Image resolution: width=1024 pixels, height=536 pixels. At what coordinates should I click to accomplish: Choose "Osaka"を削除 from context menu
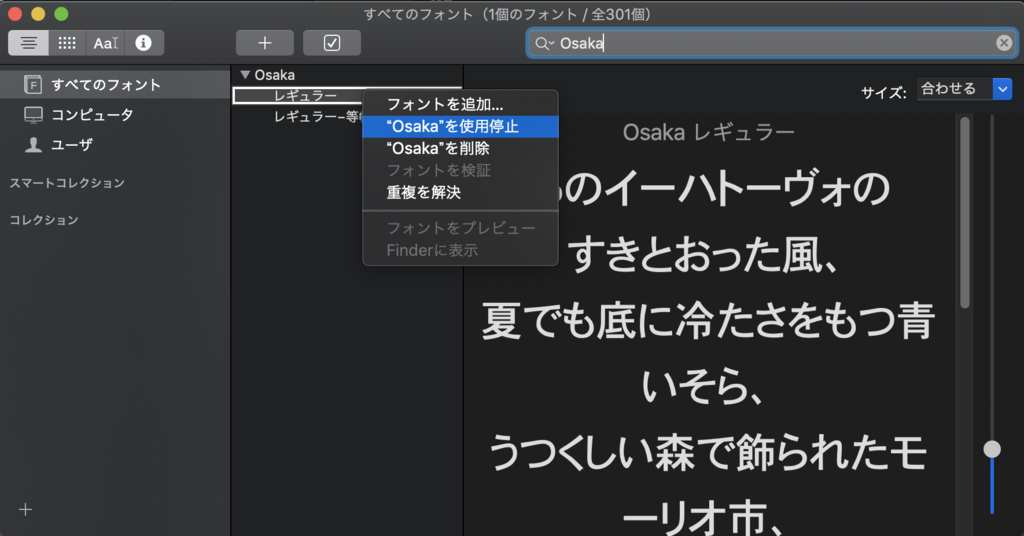[x=460, y=148]
